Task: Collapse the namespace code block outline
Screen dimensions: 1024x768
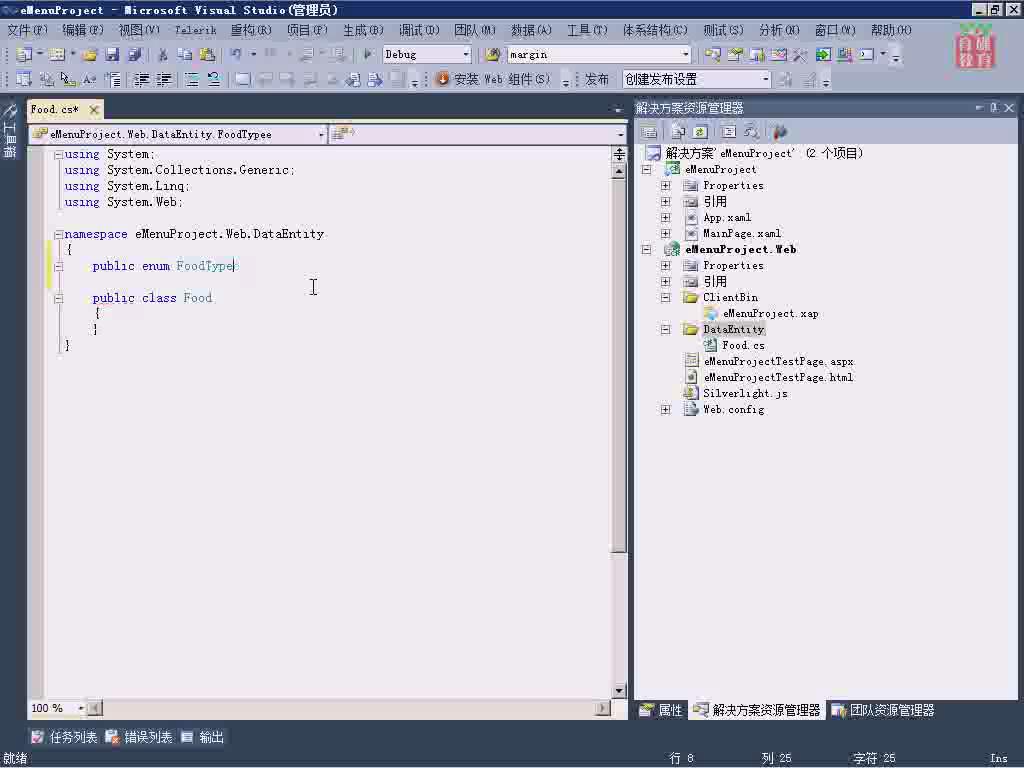Action: pyautogui.click(x=59, y=234)
